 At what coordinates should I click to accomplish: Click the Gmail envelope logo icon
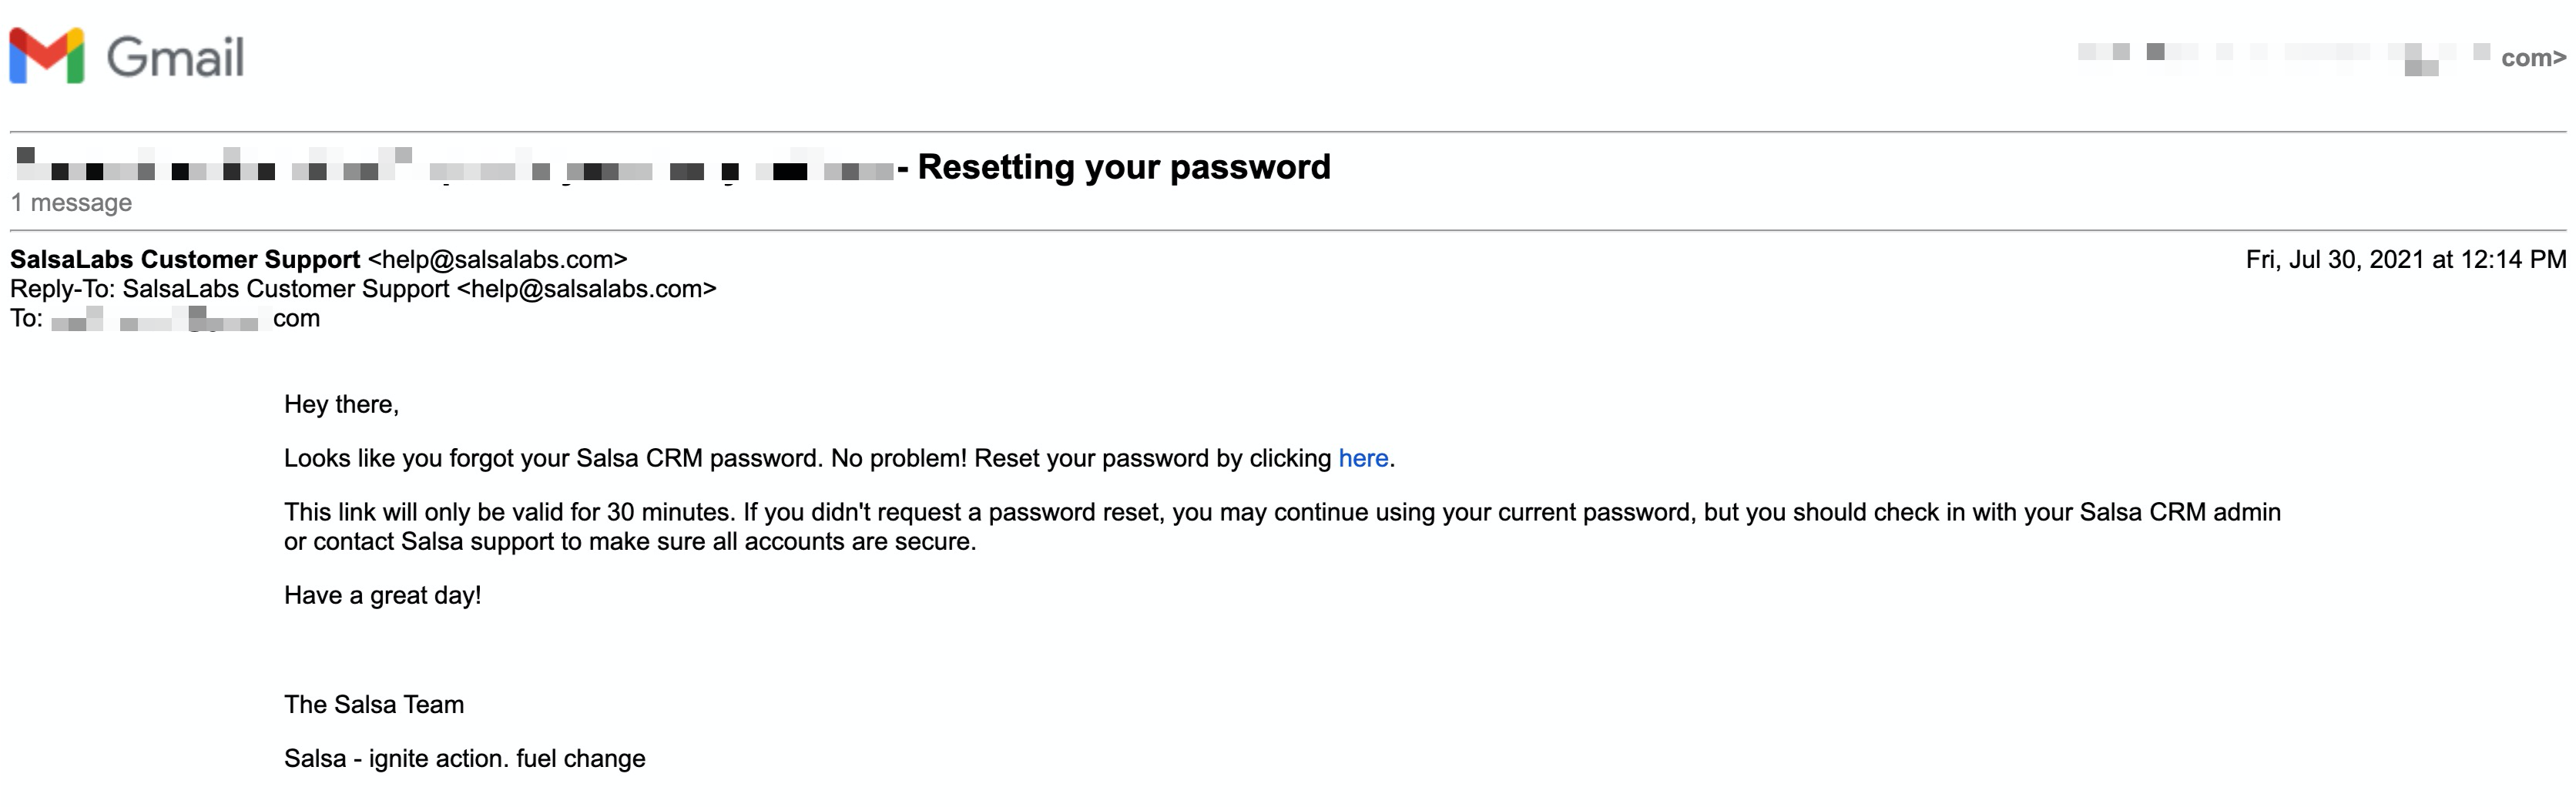(x=46, y=56)
